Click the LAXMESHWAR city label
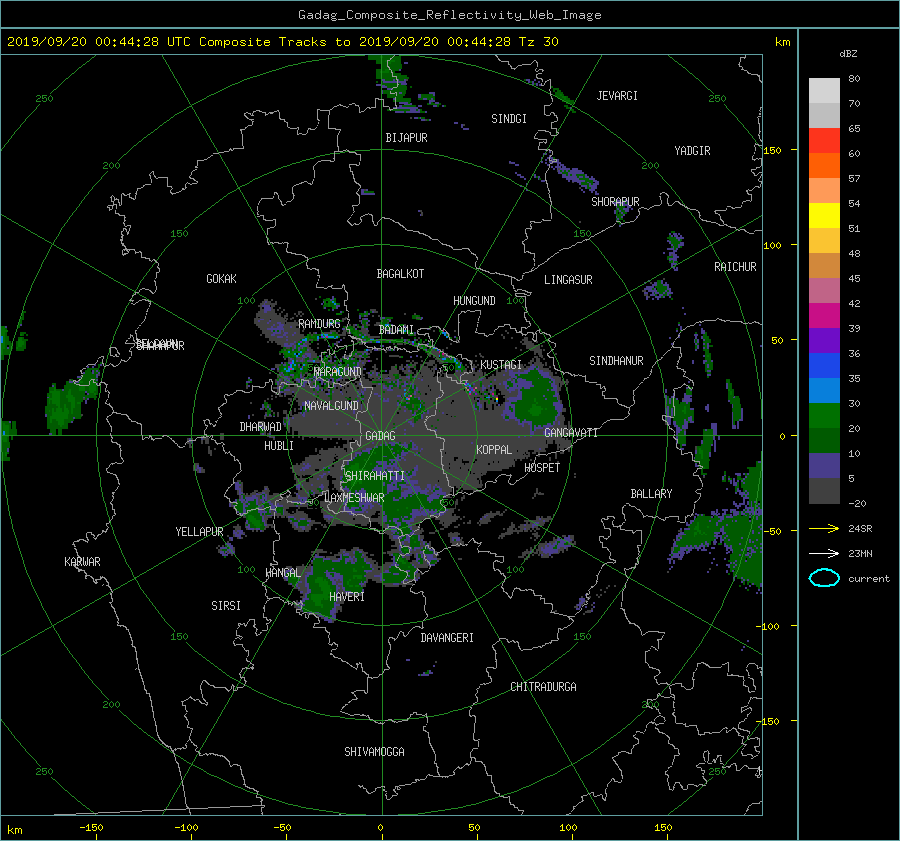This screenshot has width=900, height=841. [x=354, y=498]
